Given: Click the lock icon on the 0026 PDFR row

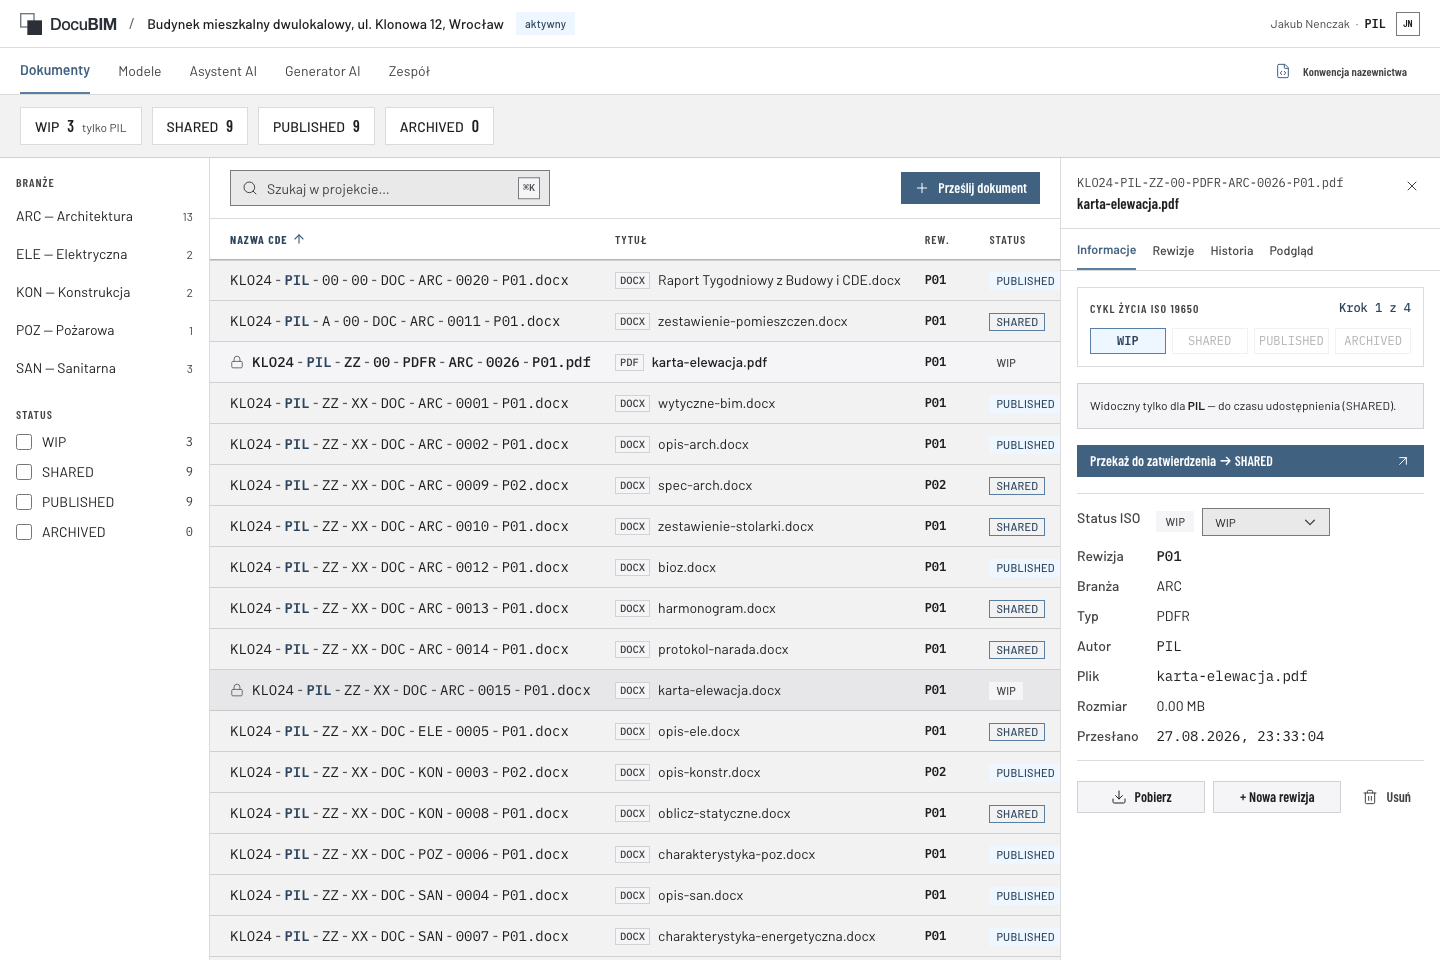Looking at the screenshot, I should [x=237, y=362].
